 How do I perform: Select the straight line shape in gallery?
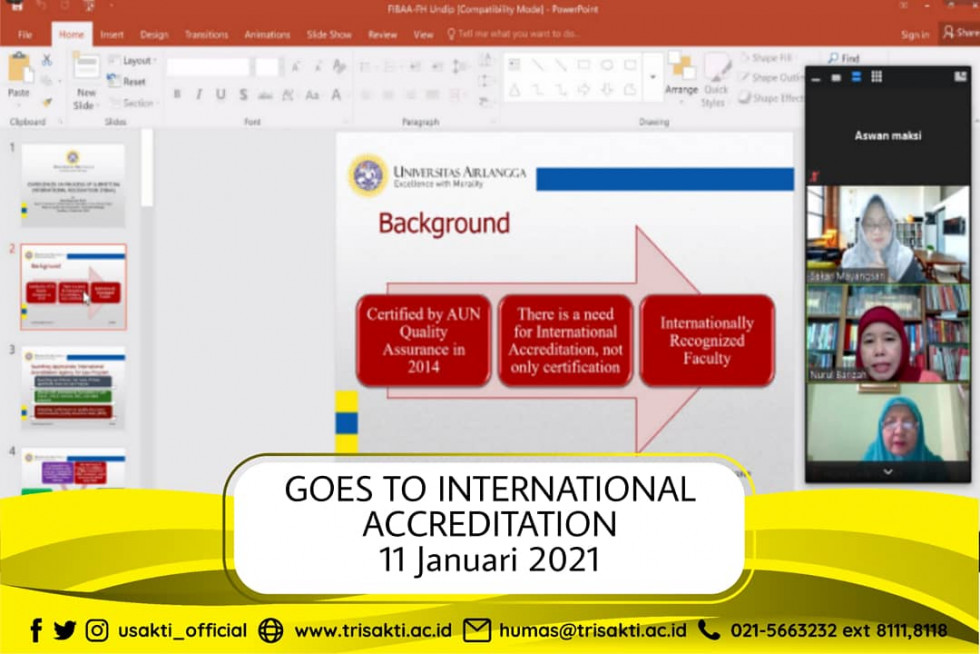tap(538, 65)
